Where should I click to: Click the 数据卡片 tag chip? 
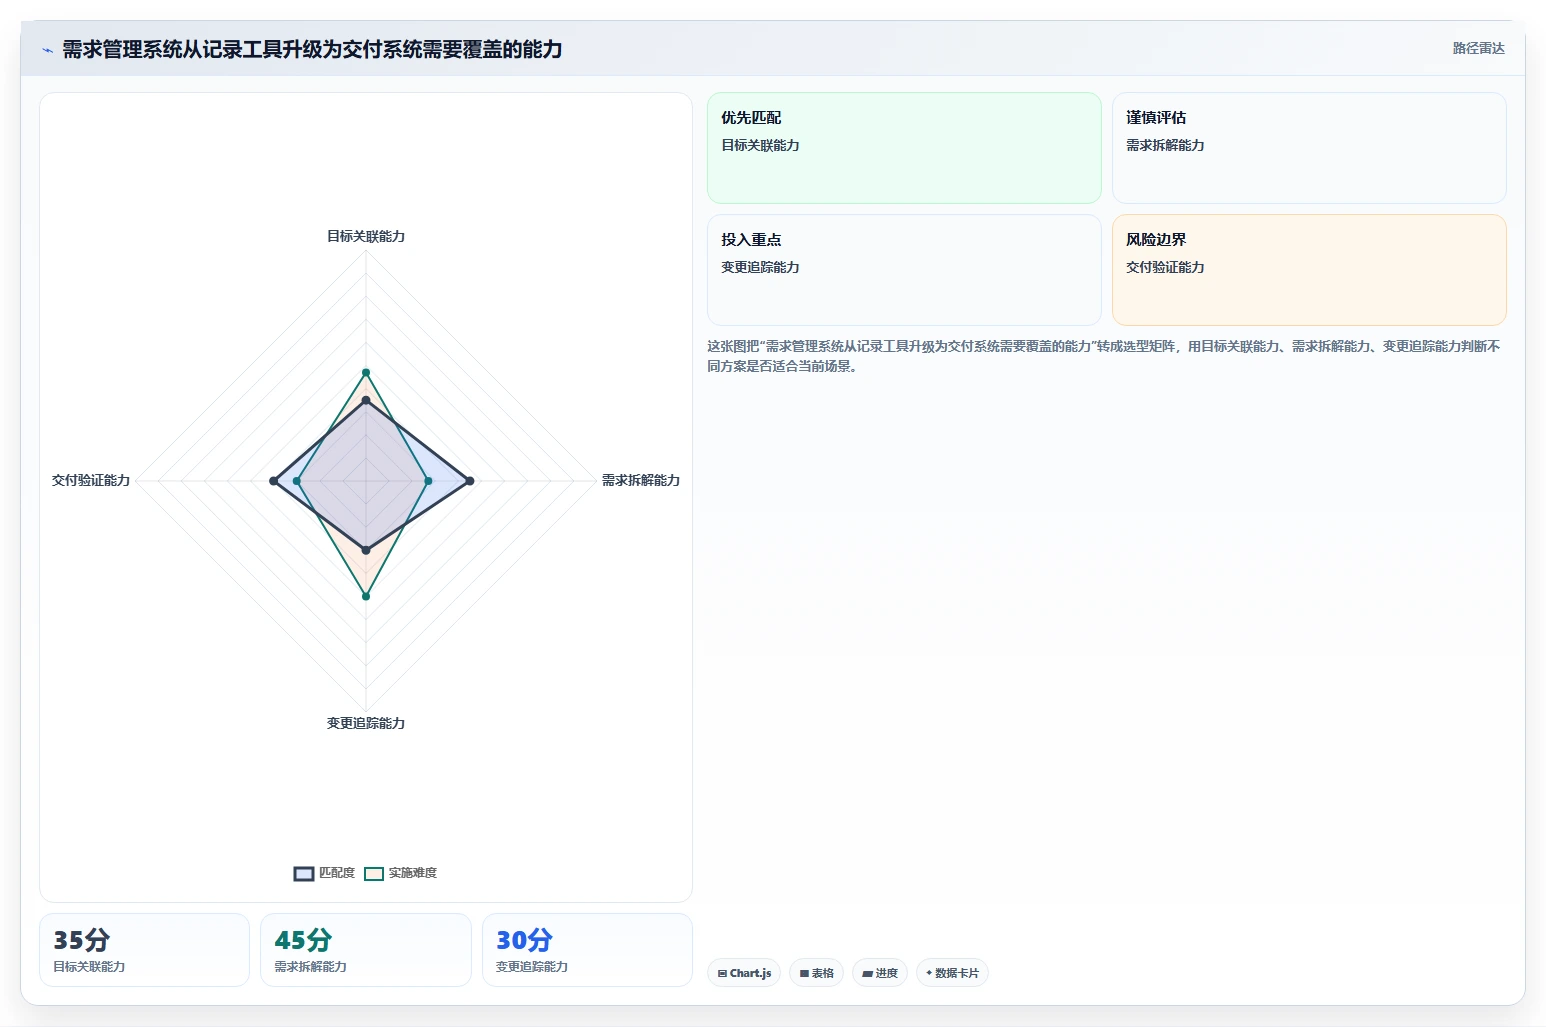pos(952,973)
